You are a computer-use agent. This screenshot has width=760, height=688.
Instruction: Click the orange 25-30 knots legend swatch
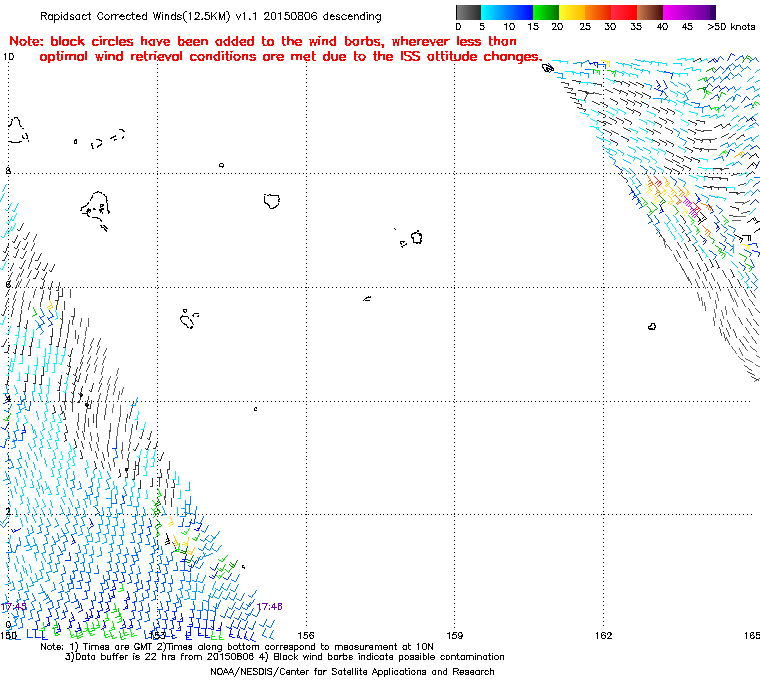coord(598,12)
